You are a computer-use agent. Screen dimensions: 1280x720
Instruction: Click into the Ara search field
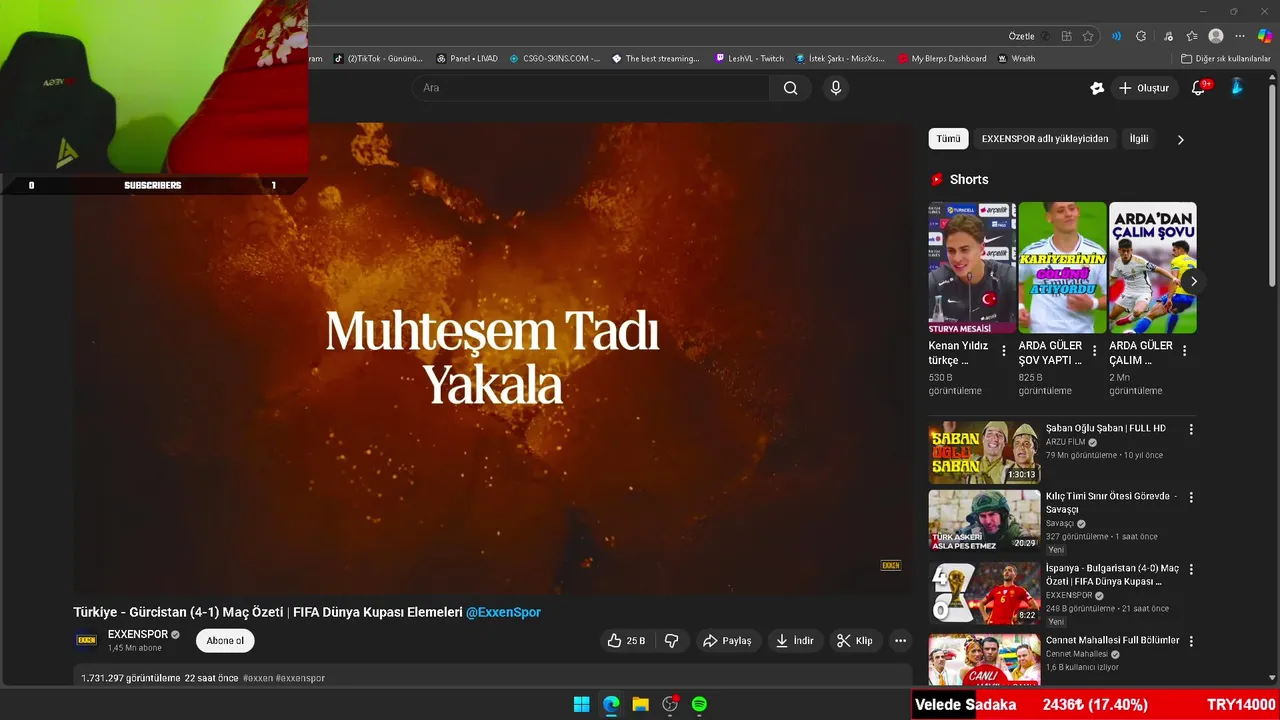pos(590,88)
